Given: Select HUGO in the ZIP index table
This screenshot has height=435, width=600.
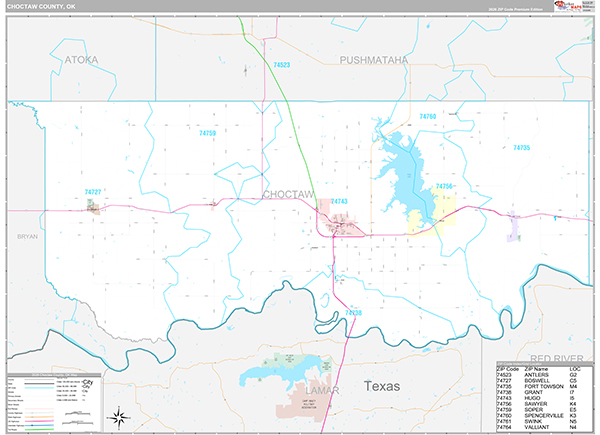Looking at the screenshot, I should click(x=532, y=398).
